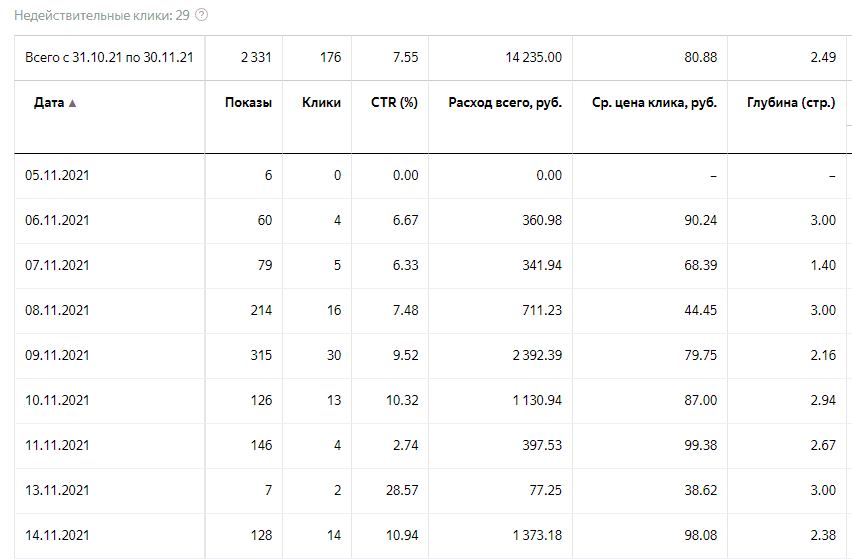The width and height of the screenshot is (852, 559).
Task: Select the 05.11.2021 date row
Action: pos(57,175)
